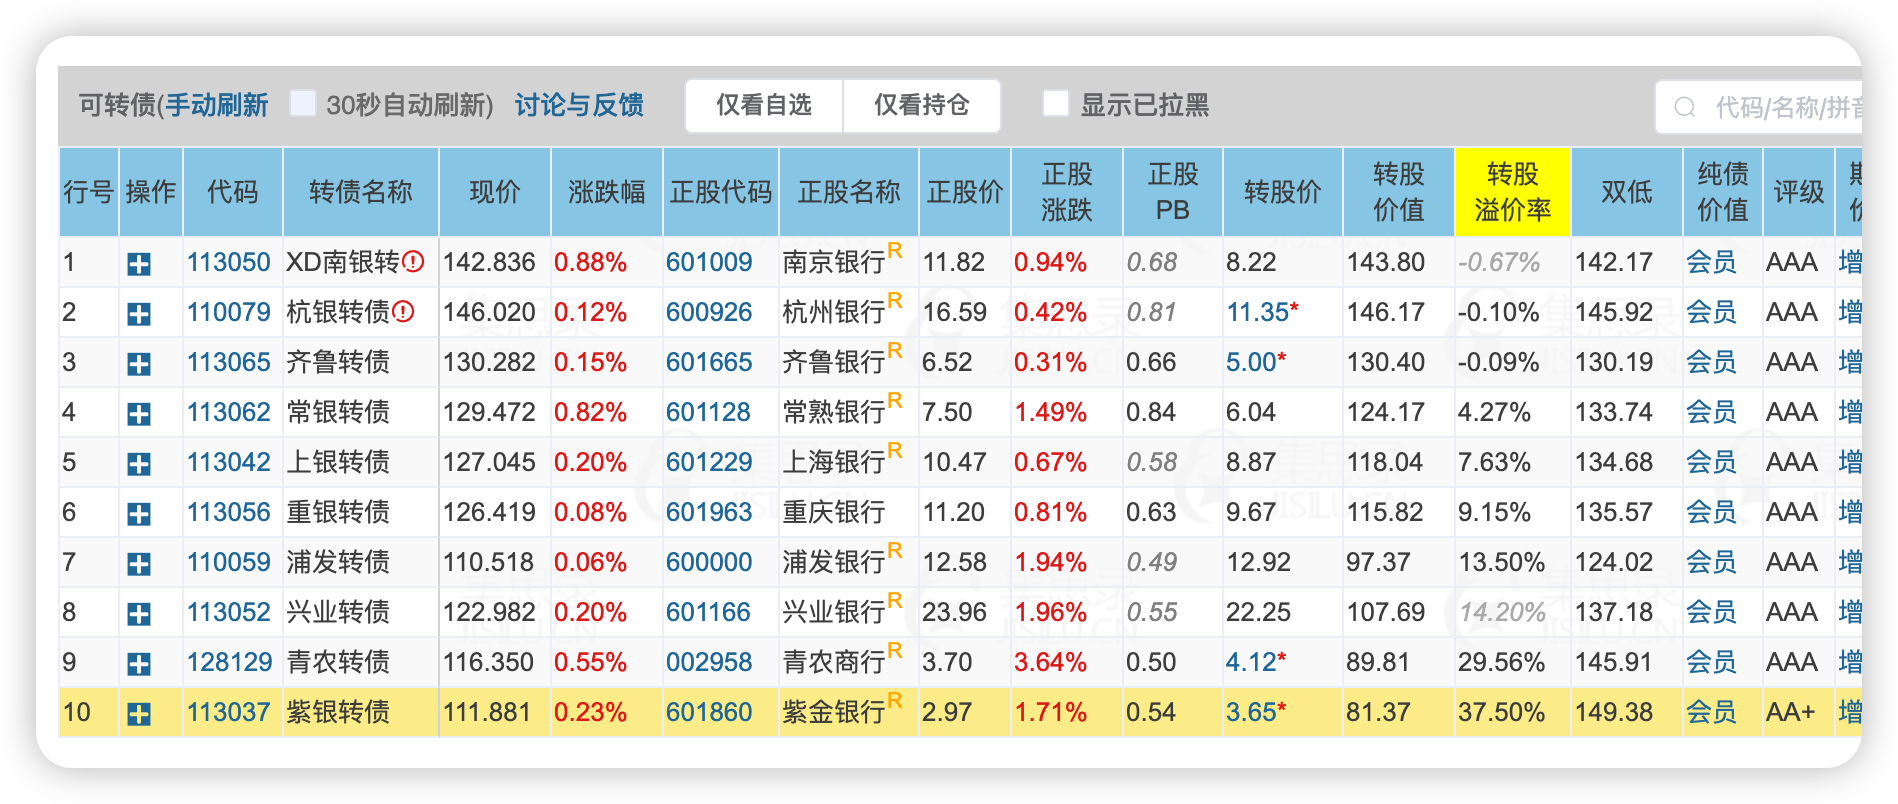1898x804 pixels.
Task: Open bond code 113050 link
Action: pos(229,262)
